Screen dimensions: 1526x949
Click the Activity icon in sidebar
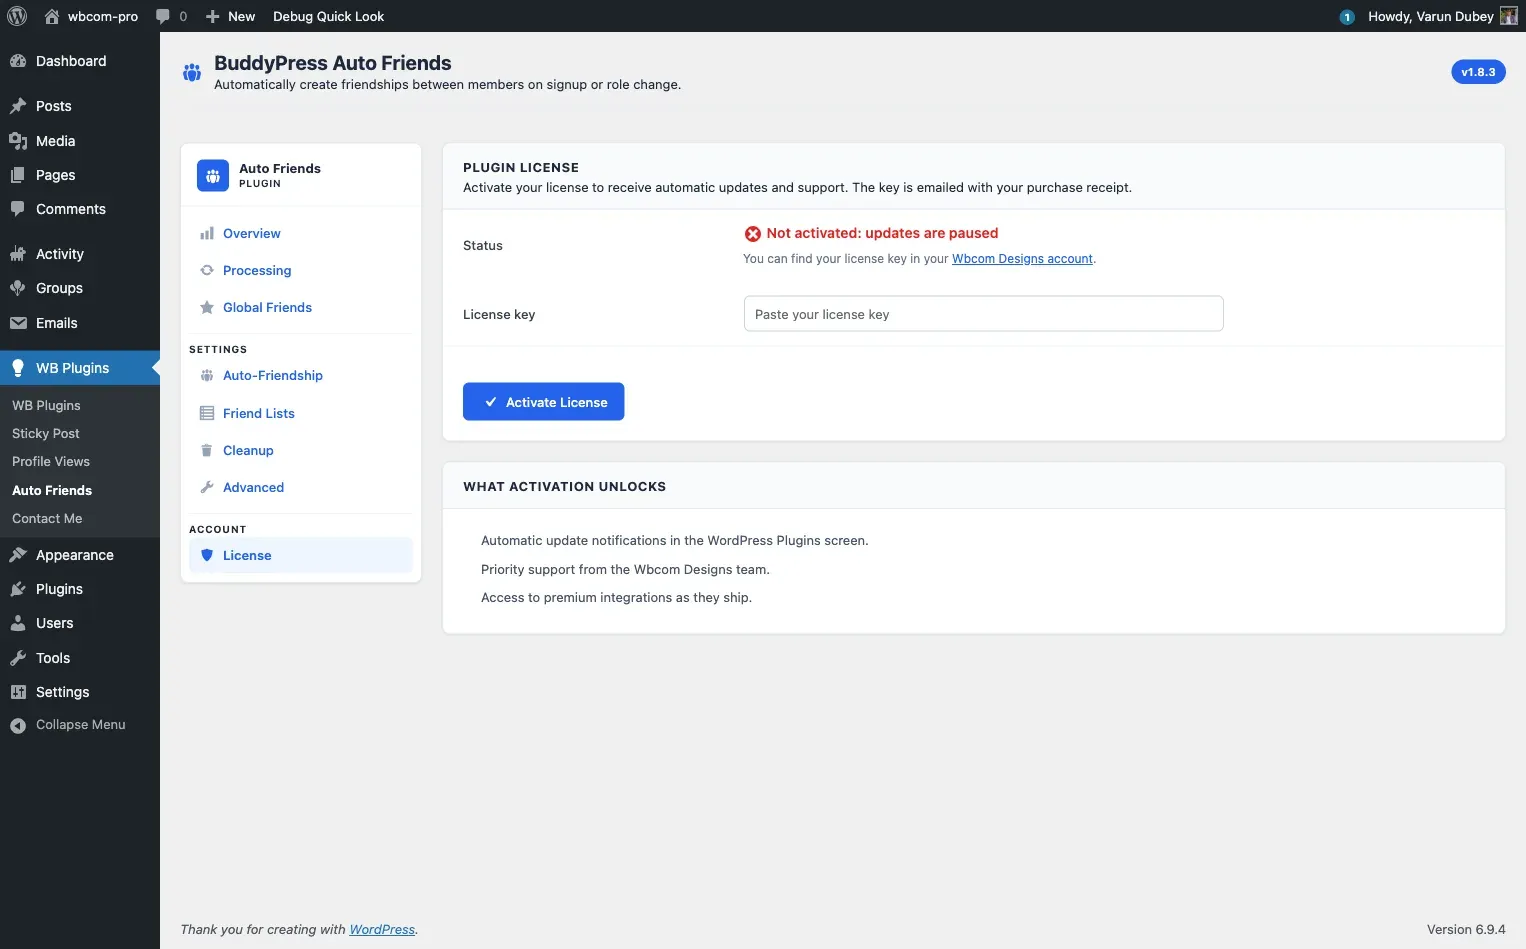point(18,254)
